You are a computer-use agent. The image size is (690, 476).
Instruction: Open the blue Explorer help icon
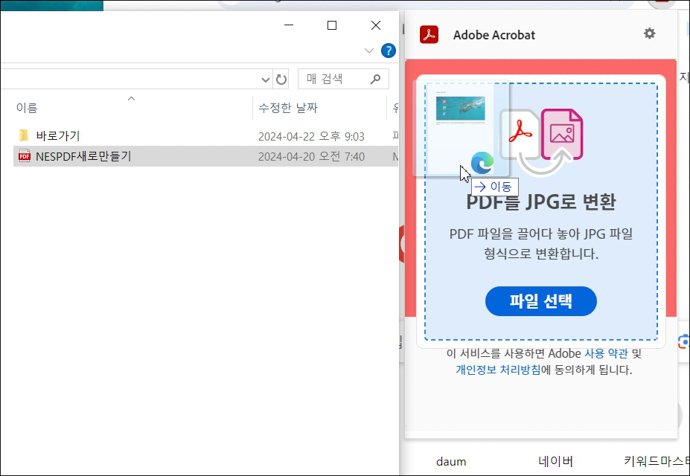click(x=388, y=51)
